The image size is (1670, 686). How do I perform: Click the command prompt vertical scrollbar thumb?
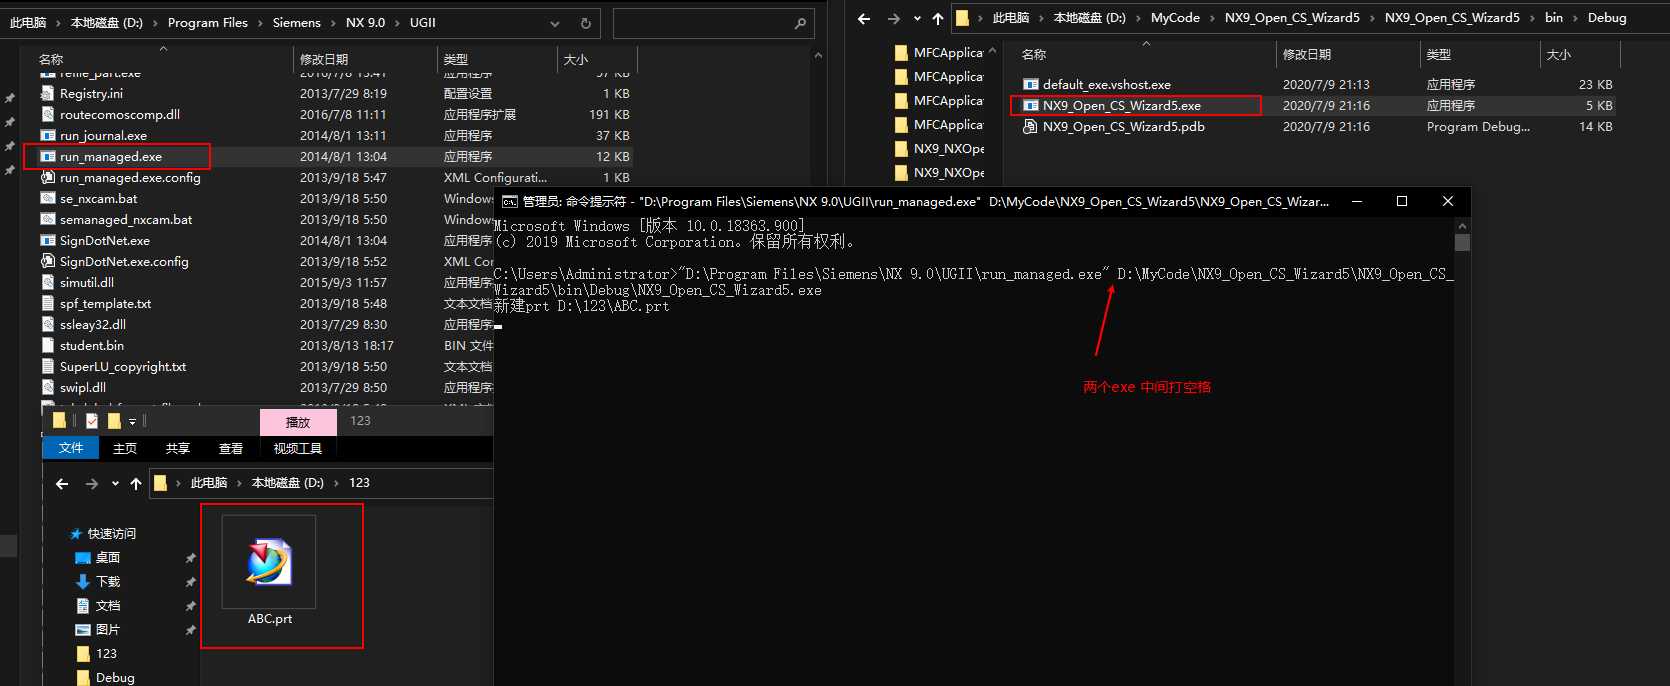tap(1462, 242)
